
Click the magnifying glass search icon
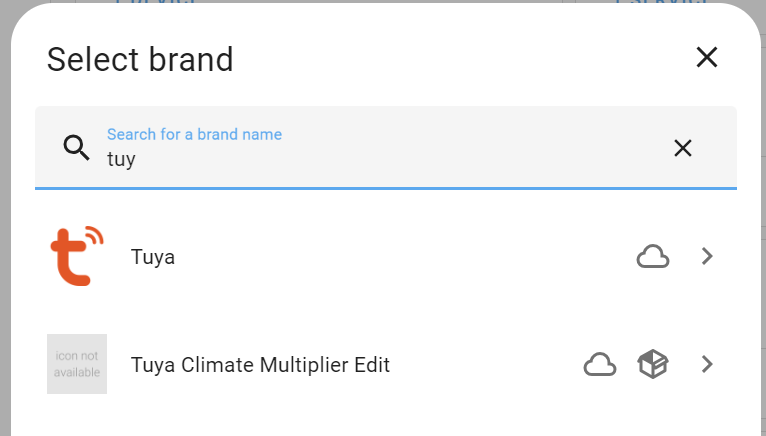coord(77,148)
